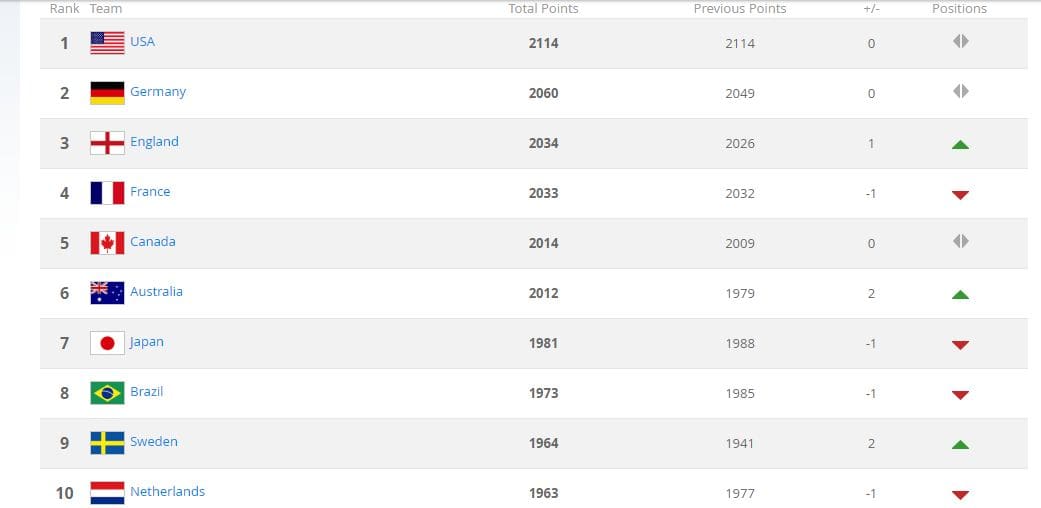Open the Australia team link

pos(156,292)
